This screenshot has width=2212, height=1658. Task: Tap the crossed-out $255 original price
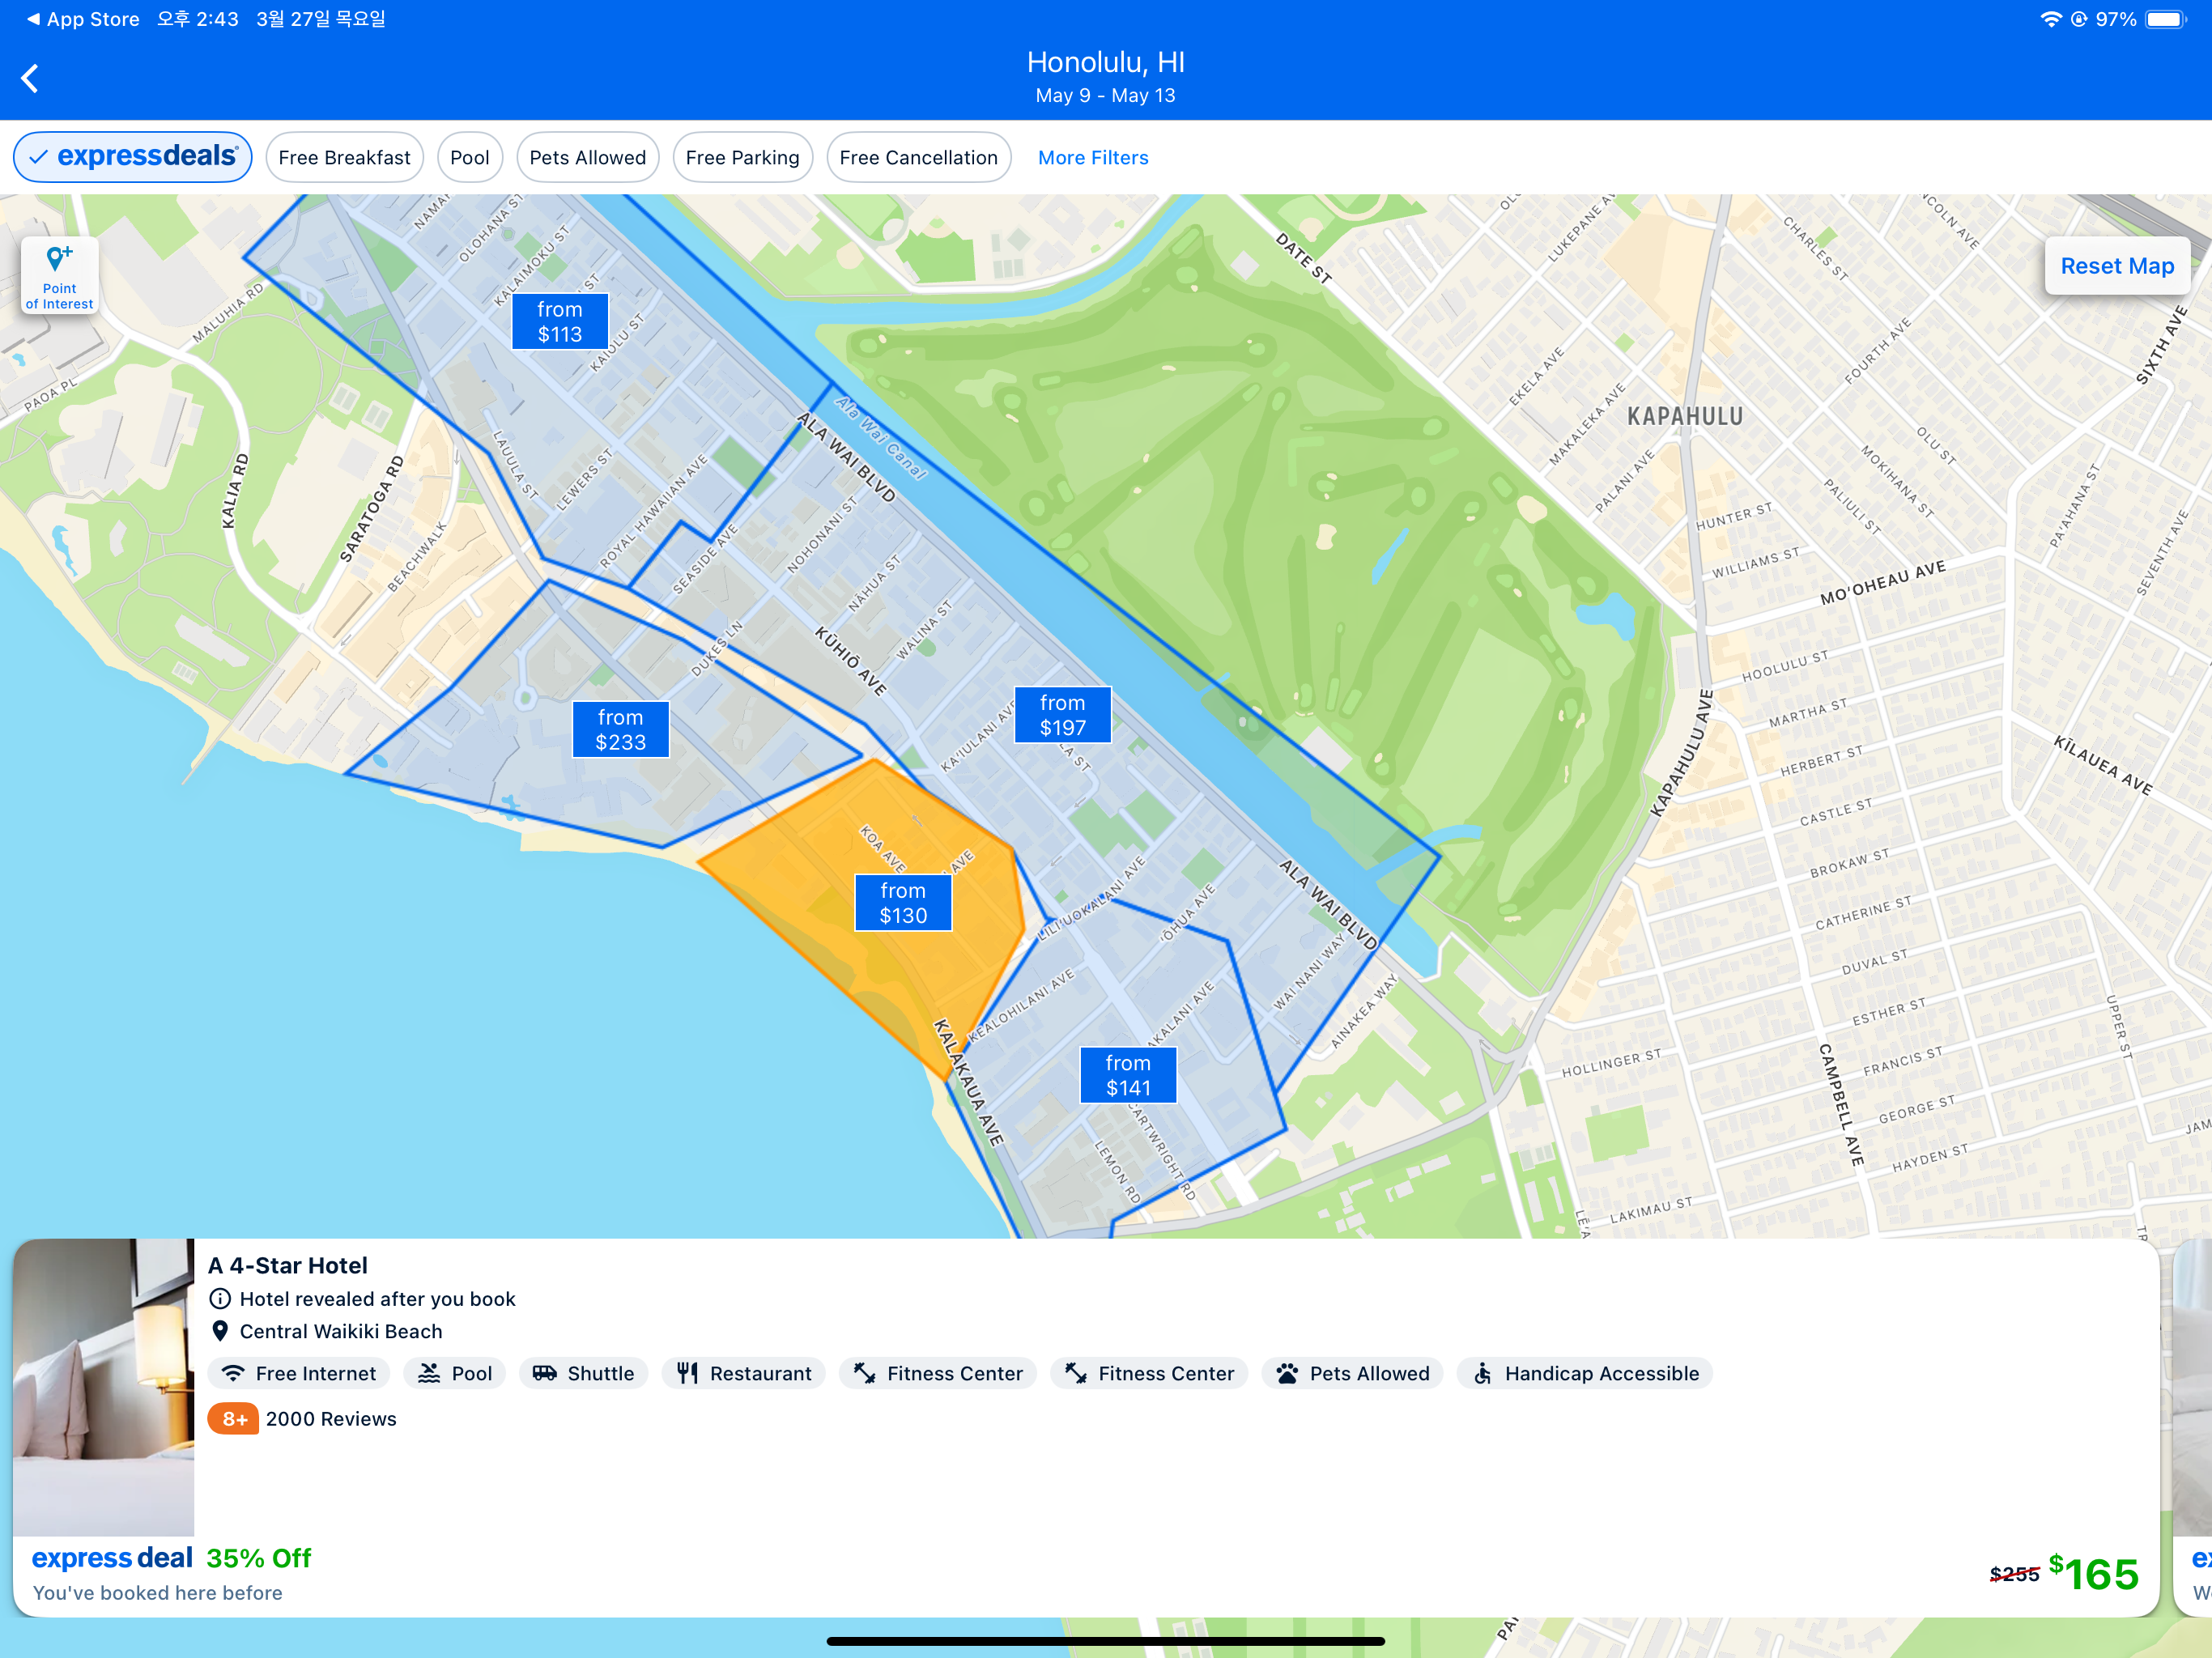(x=2014, y=1574)
